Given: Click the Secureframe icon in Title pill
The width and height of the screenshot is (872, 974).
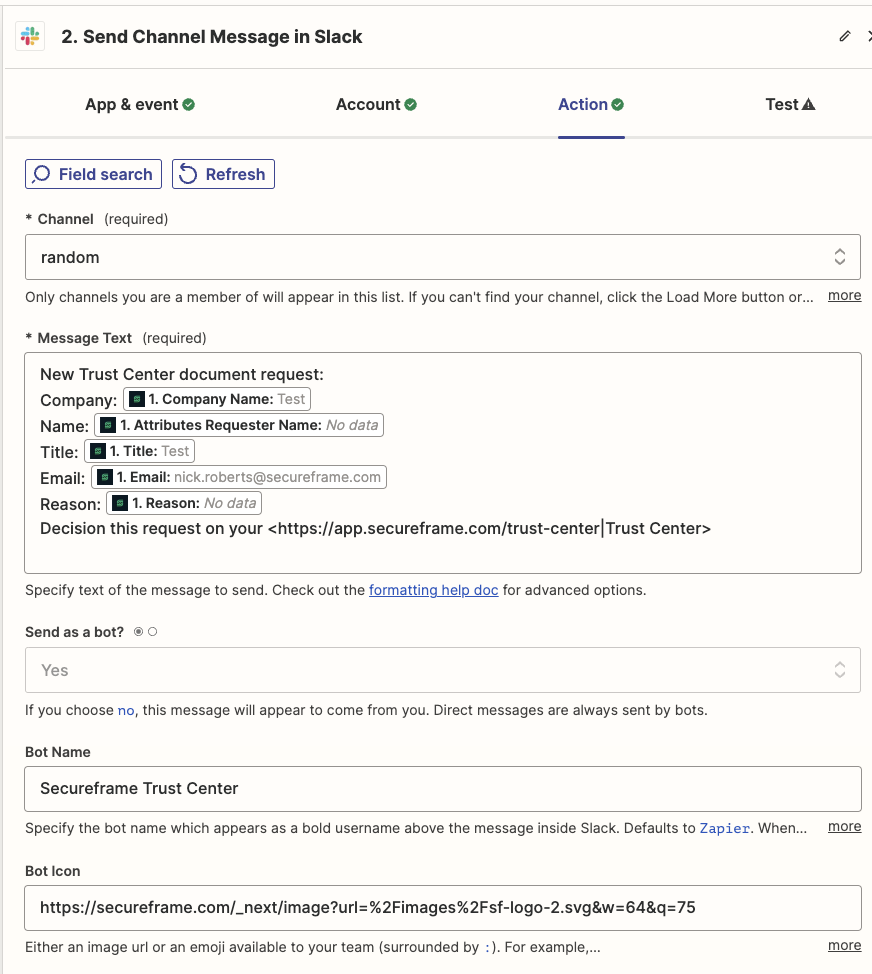Looking at the screenshot, I should click(98, 451).
